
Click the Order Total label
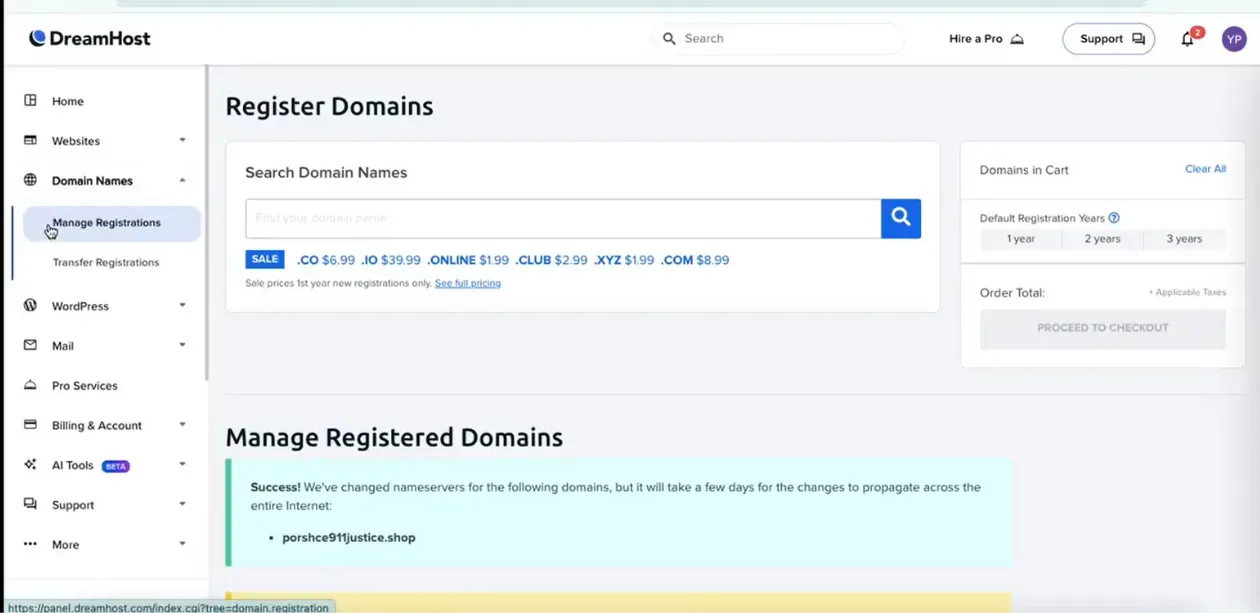click(x=1012, y=293)
